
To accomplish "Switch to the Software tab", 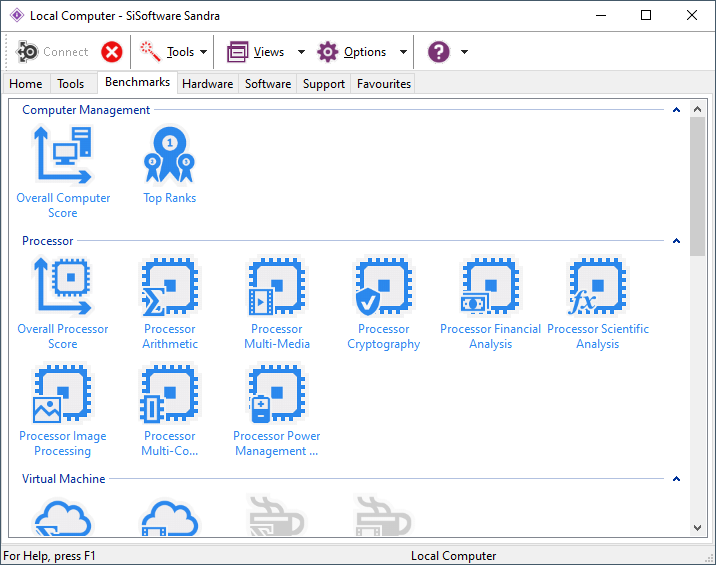I will (x=268, y=84).
